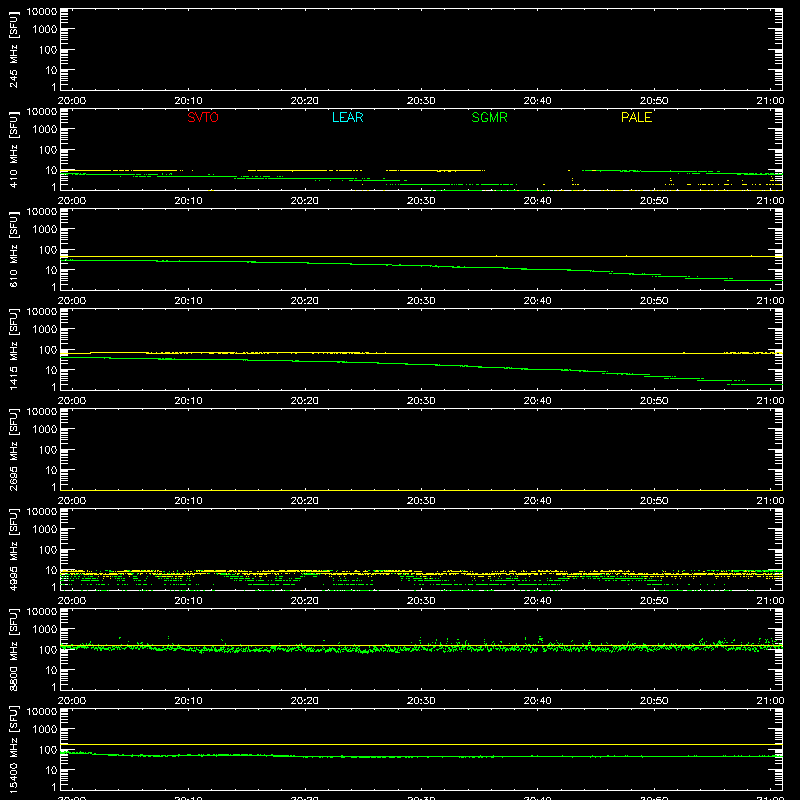
Task: Click the 10000 y-label of 245 MHz panel
Action: (x=42, y=12)
